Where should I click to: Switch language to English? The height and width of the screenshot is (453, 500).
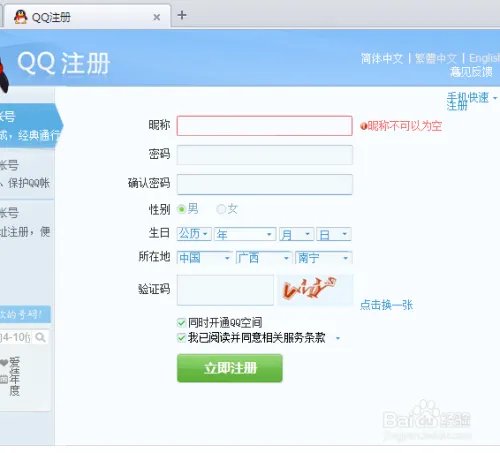[484, 59]
